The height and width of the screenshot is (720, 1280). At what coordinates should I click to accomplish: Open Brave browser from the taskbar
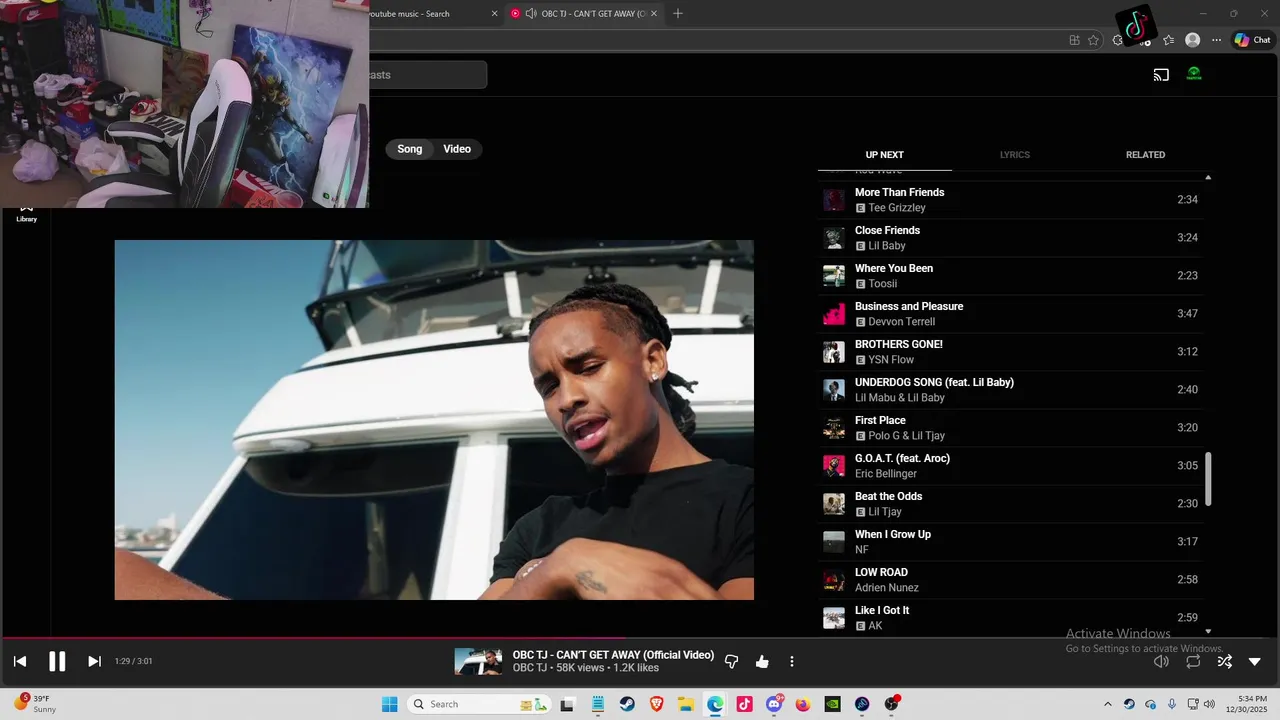[x=657, y=704]
